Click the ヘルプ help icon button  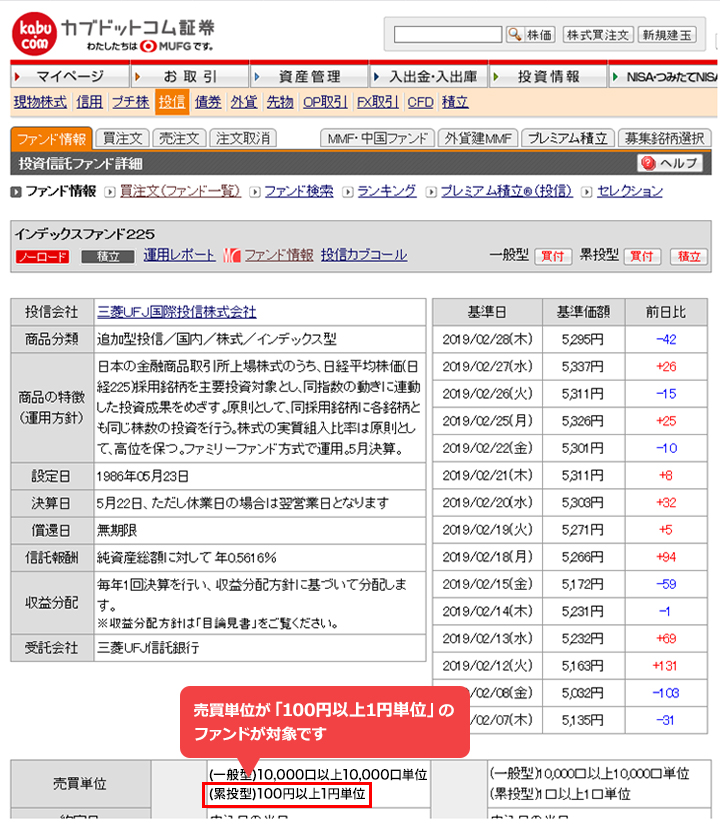670,164
